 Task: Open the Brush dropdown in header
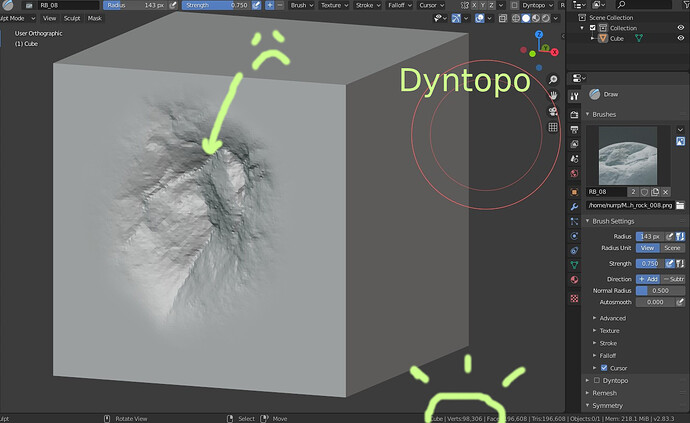point(301,5)
